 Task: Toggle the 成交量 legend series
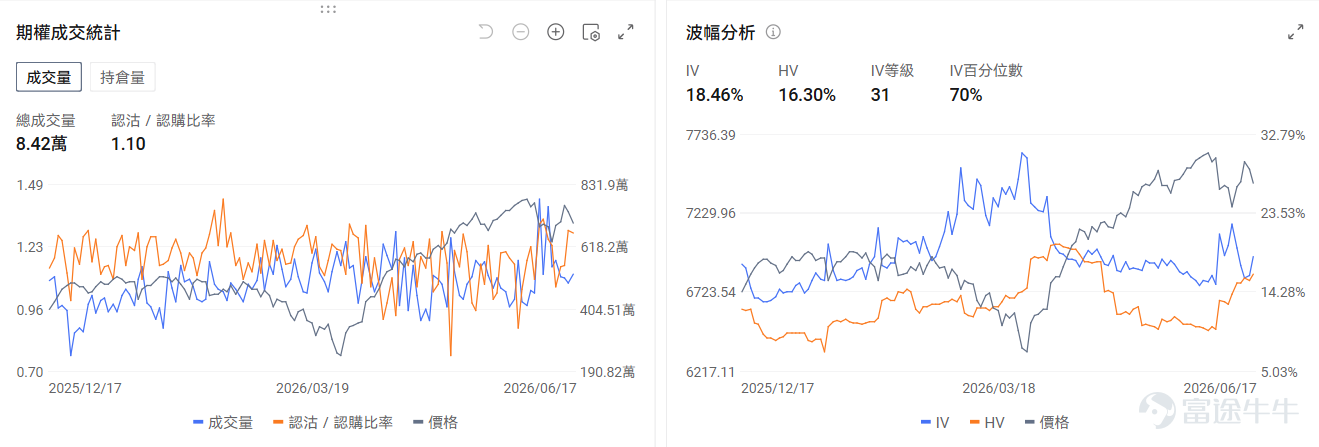tap(223, 422)
